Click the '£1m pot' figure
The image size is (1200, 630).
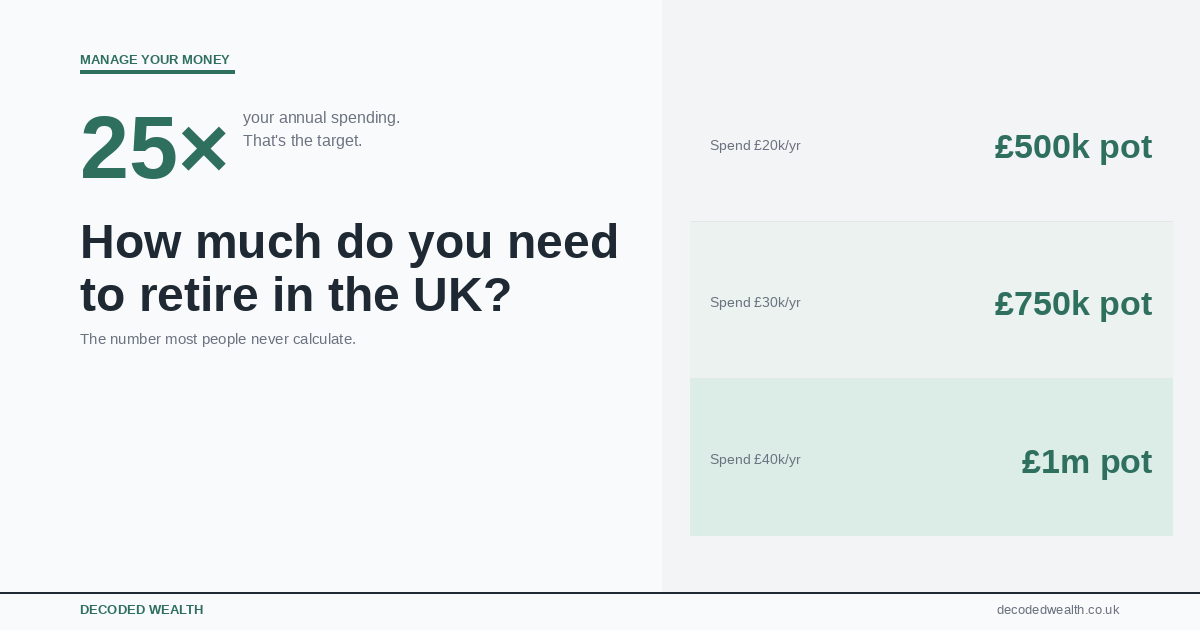[1086, 462]
